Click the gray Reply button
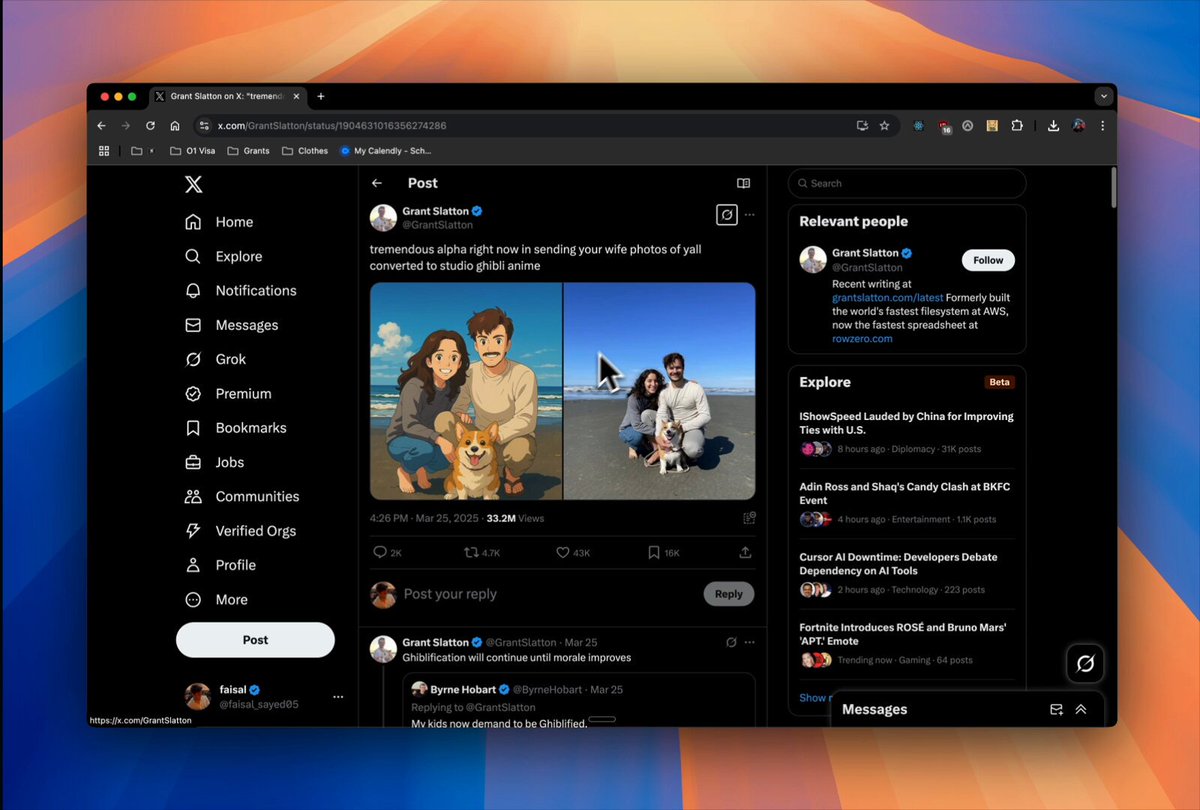The image size is (1200, 810). [x=729, y=594]
